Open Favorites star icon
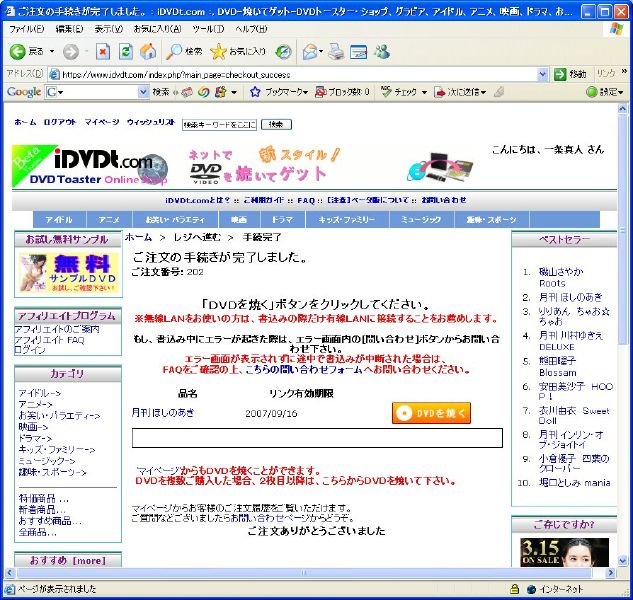Viewport: 633px width, 600px height. [218, 52]
